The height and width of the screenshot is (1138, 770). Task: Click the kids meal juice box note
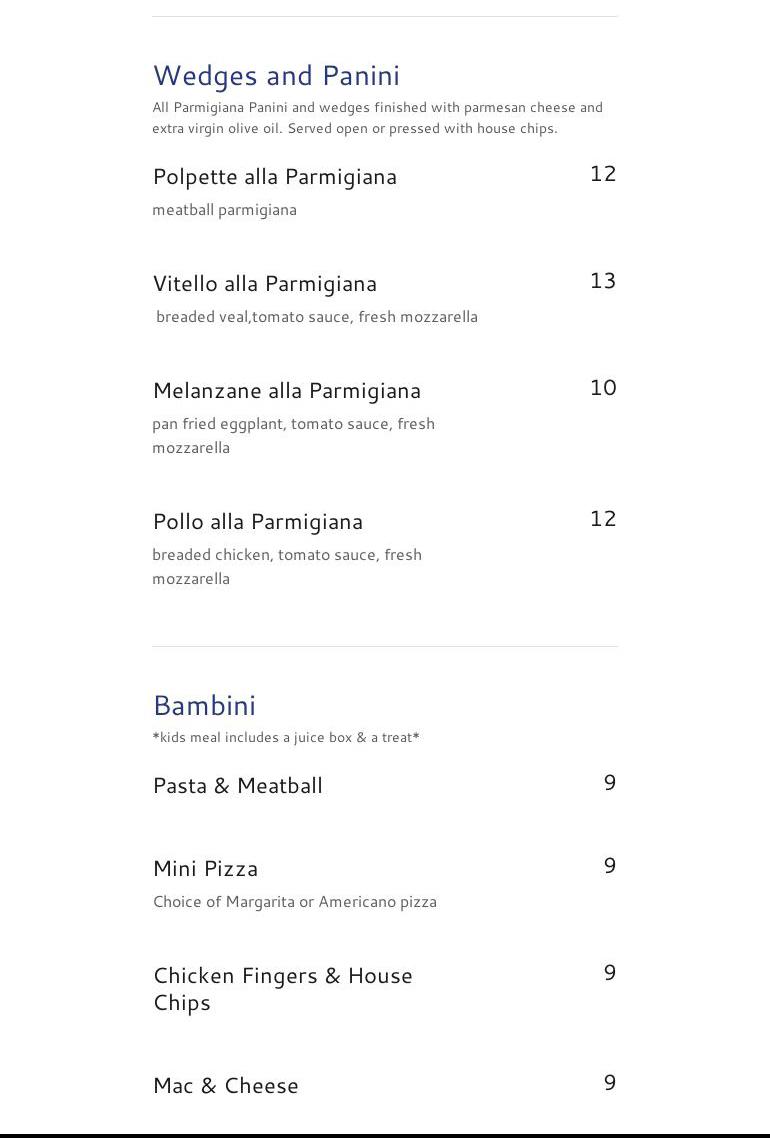coord(286,738)
